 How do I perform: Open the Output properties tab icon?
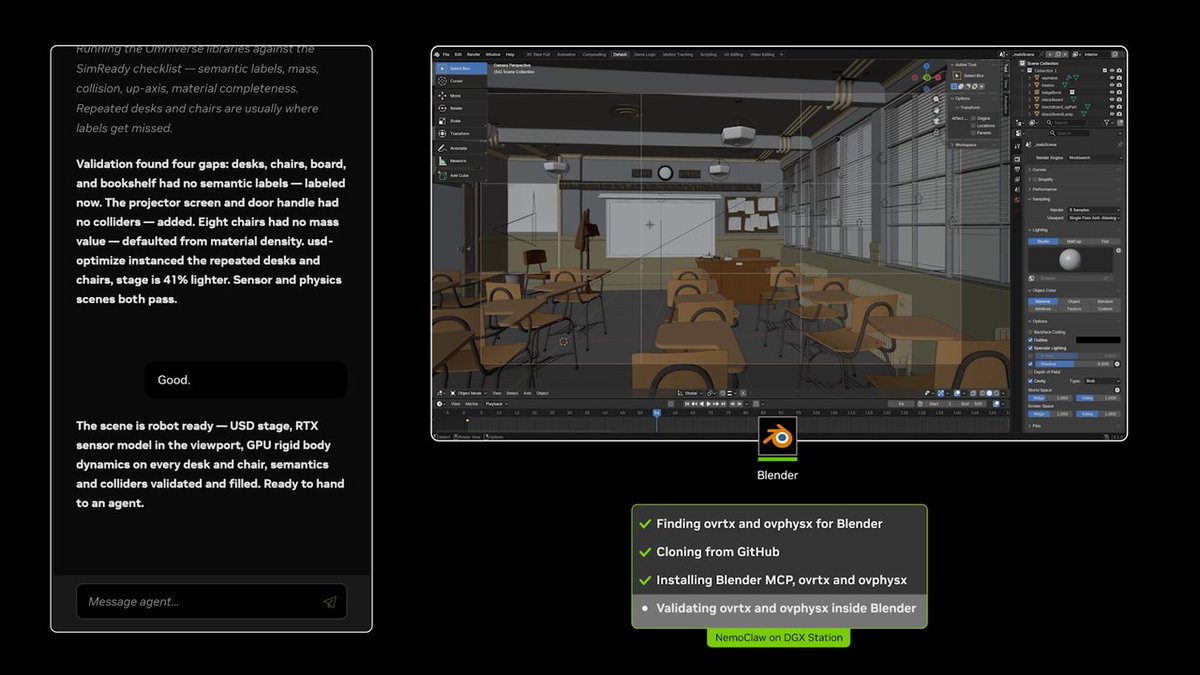(1017, 169)
